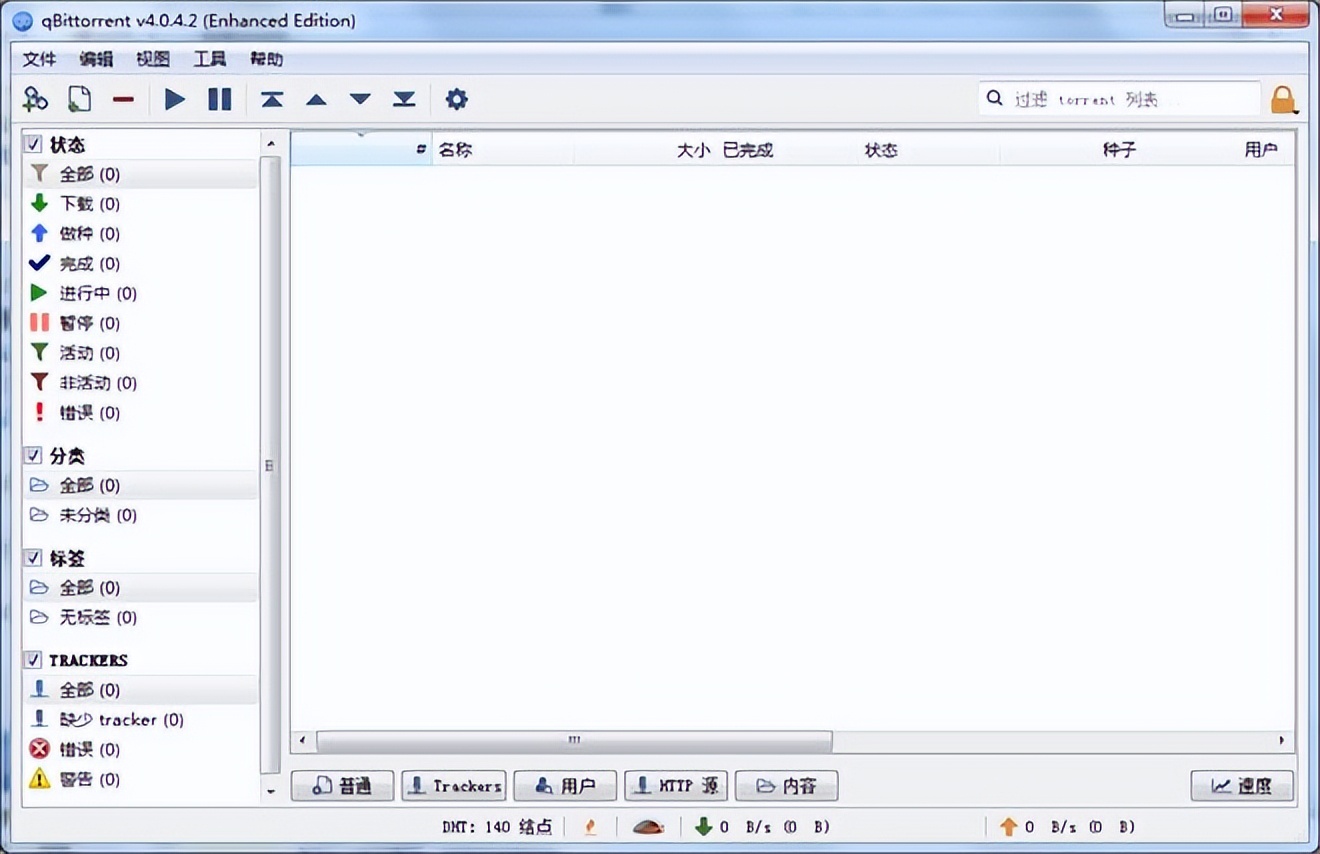
Task: Switch to the HTTP 源 tab
Action: (x=676, y=786)
